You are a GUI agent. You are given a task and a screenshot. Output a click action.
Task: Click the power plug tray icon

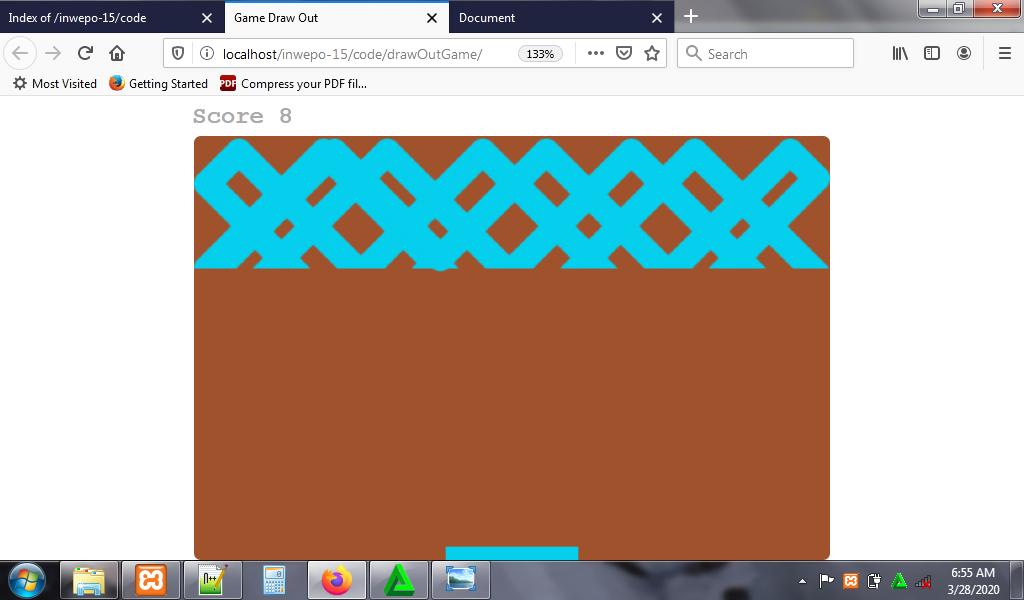[874, 580]
